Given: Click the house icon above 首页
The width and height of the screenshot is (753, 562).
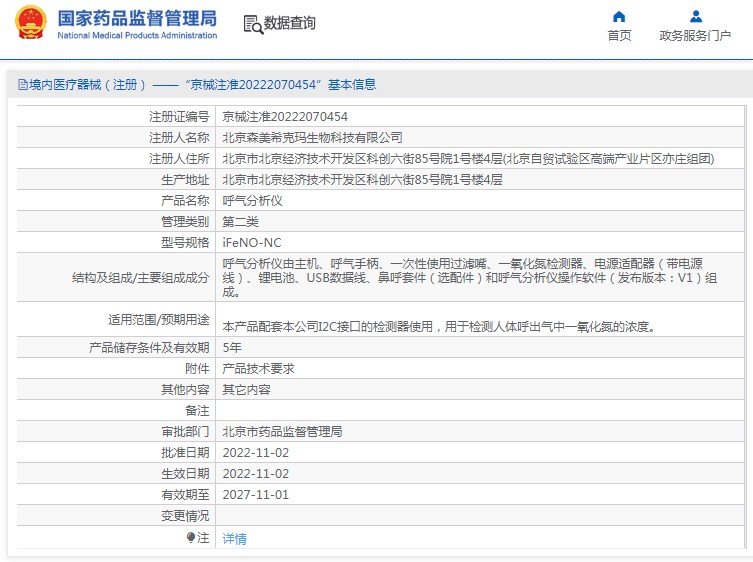Looking at the screenshot, I should pyautogui.click(x=619, y=16).
